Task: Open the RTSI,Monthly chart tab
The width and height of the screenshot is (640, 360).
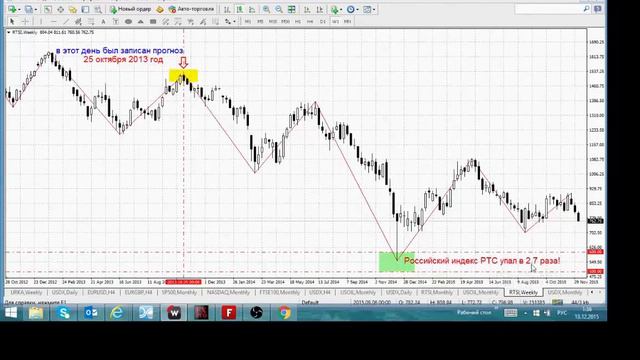Action: (437, 292)
